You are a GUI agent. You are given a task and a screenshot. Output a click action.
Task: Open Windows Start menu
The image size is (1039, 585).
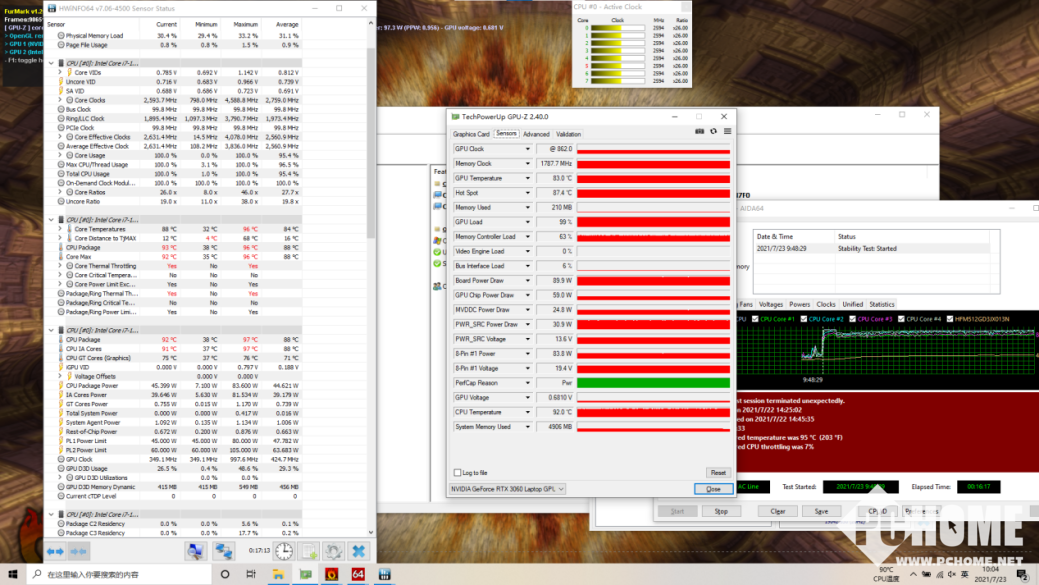[13, 574]
